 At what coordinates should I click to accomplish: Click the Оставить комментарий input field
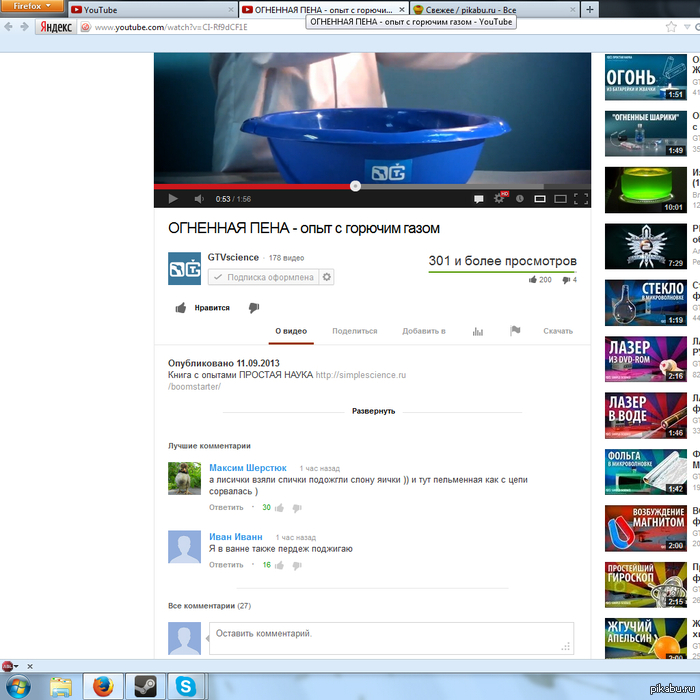click(x=390, y=637)
